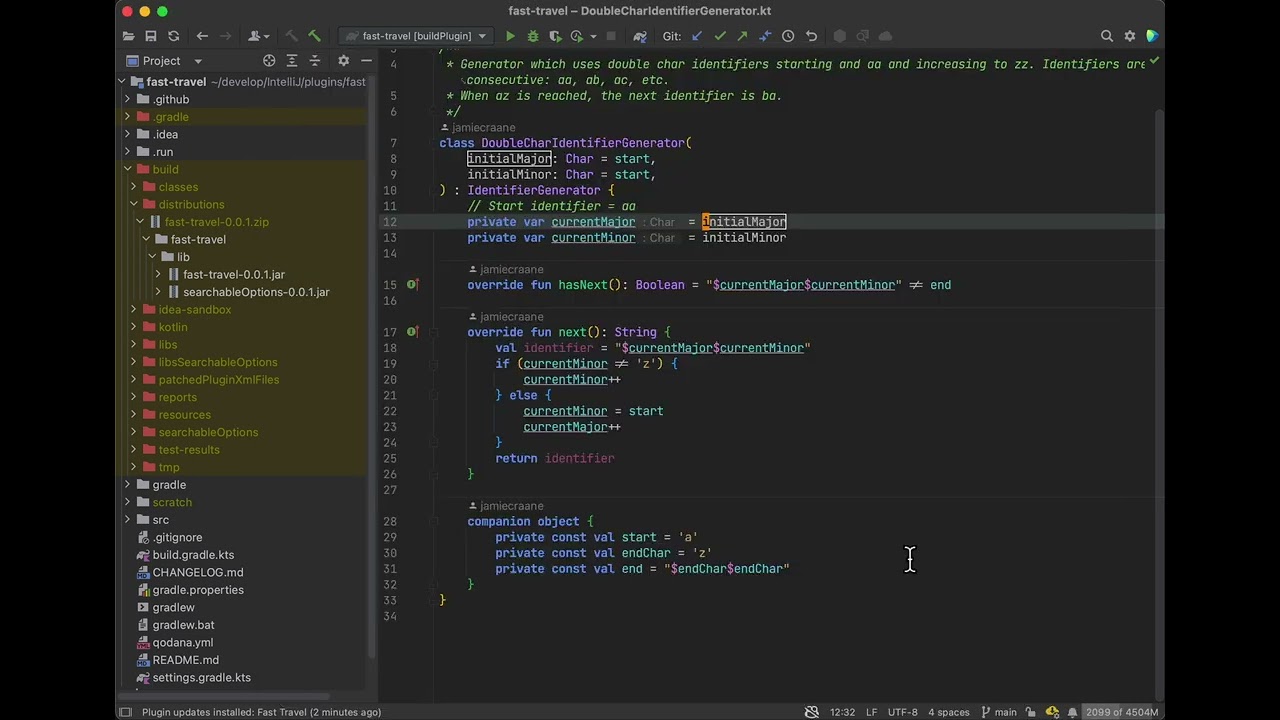Push commits with Git push arrow
This screenshot has height=720, width=1280.
[742, 36]
